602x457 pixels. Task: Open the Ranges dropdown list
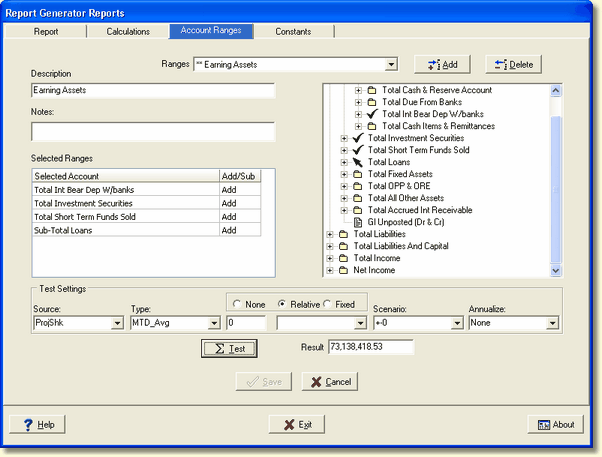[x=391, y=64]
